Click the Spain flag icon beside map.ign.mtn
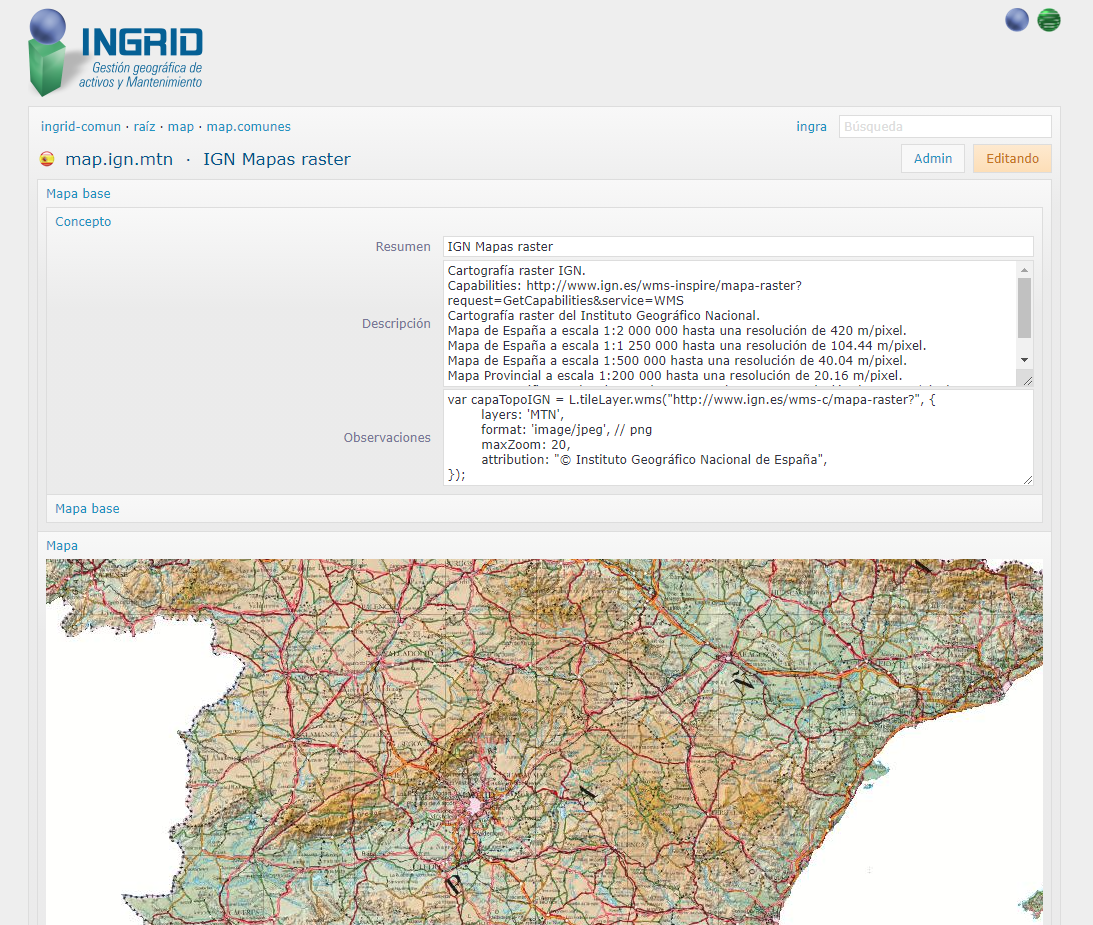Screen dimensions: 1093x925 pyautogui.click(x=47, y=159)
